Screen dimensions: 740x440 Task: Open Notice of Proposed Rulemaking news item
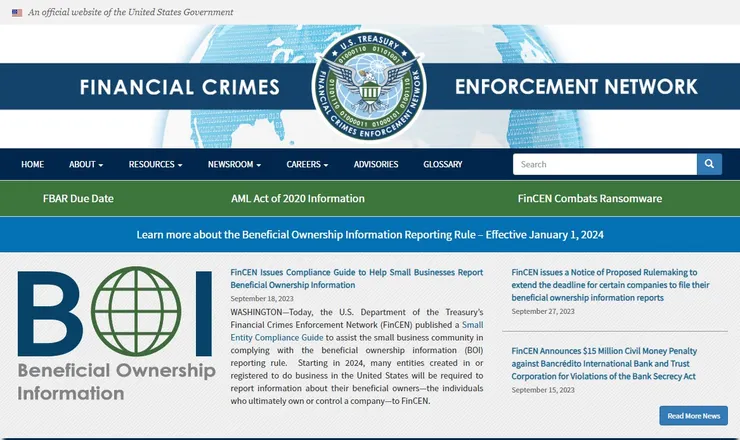point(610,285)
